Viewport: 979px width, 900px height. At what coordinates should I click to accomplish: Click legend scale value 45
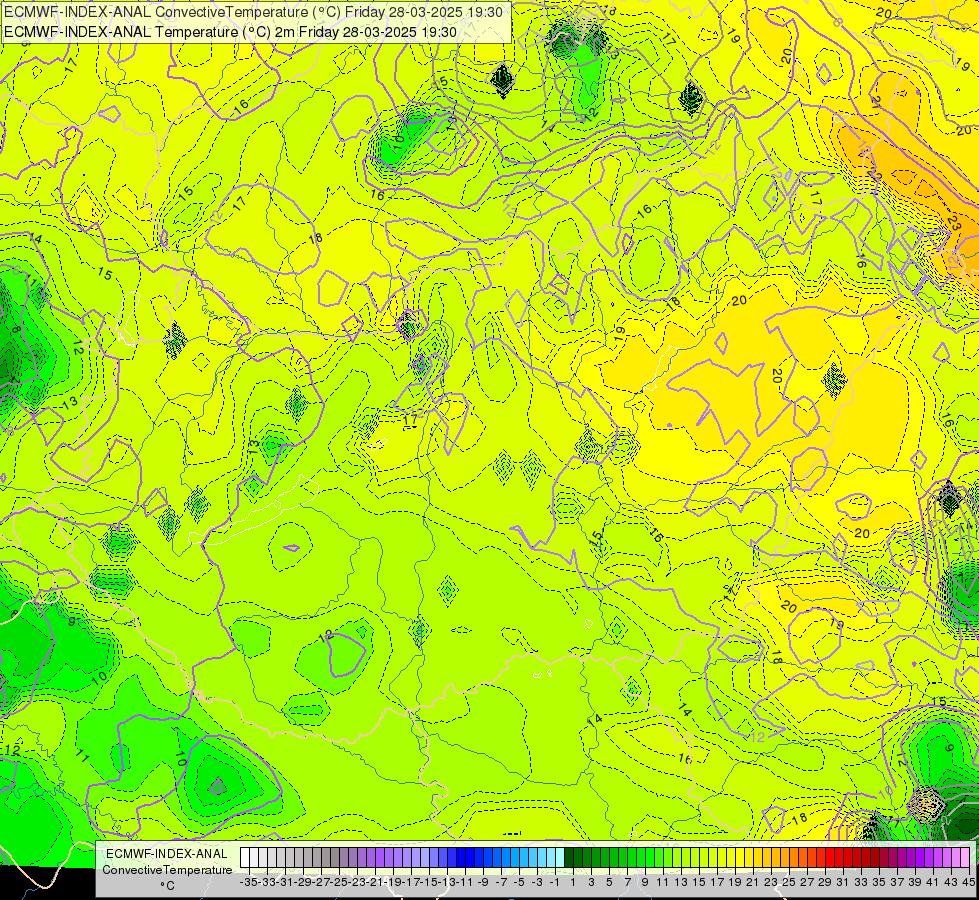coord(968,882)
